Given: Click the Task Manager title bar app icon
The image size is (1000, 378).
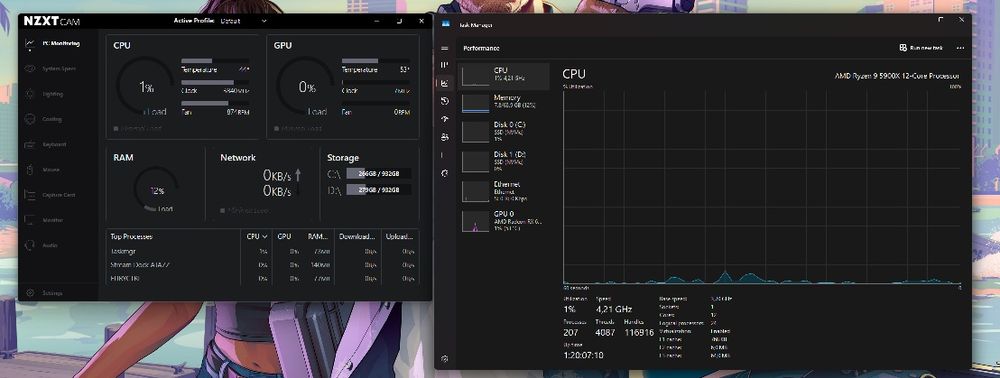Looking at the screenshot, I should pyautogui.click(x=445, y=25).
